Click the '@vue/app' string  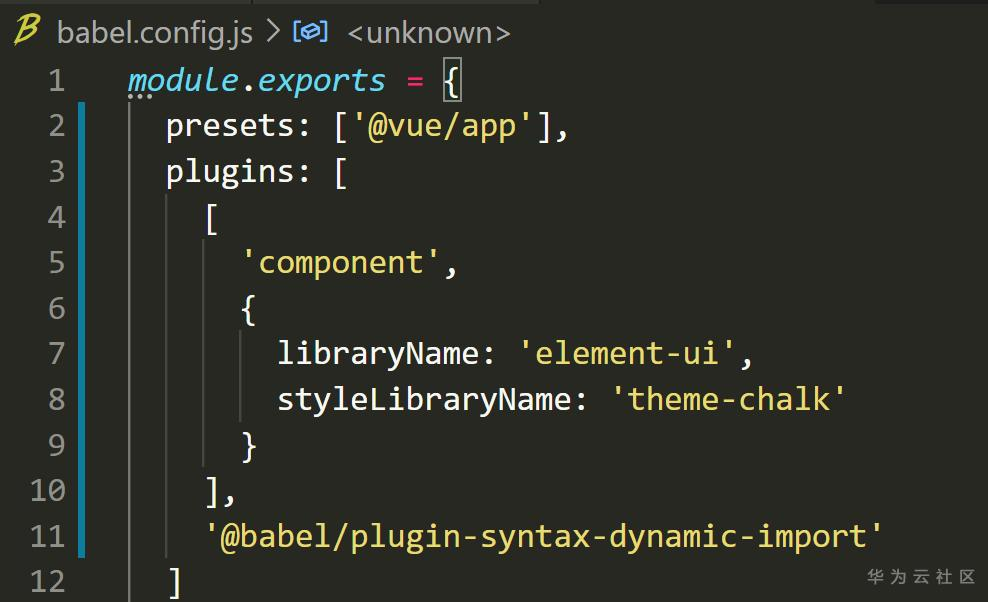[442, 126]
